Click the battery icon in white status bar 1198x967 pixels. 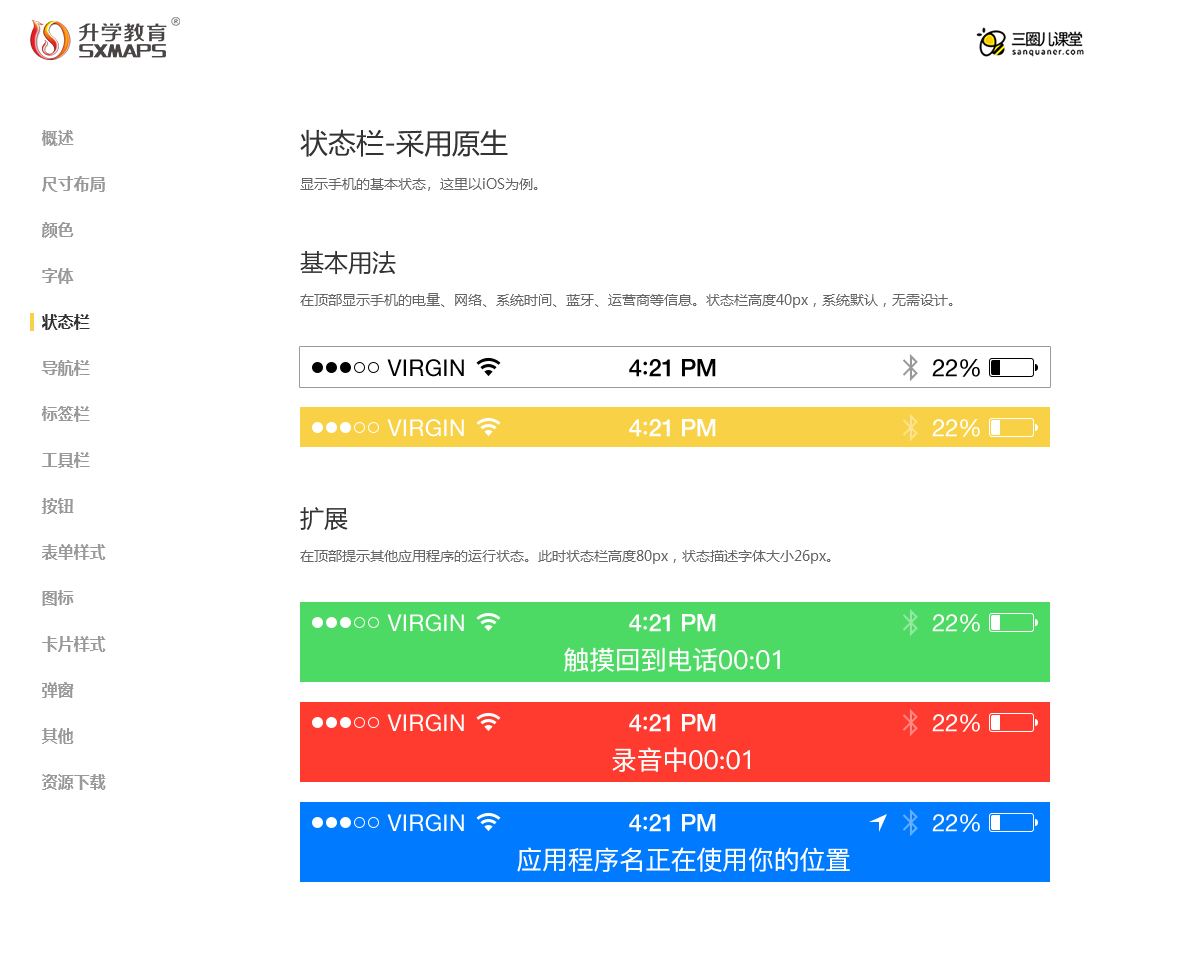[x=1014, y=367]
